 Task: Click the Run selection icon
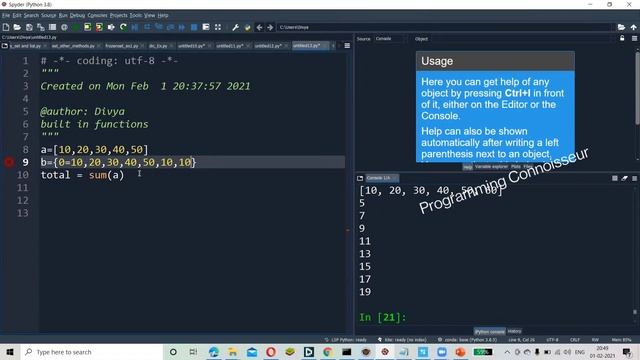tap(111, 27)
